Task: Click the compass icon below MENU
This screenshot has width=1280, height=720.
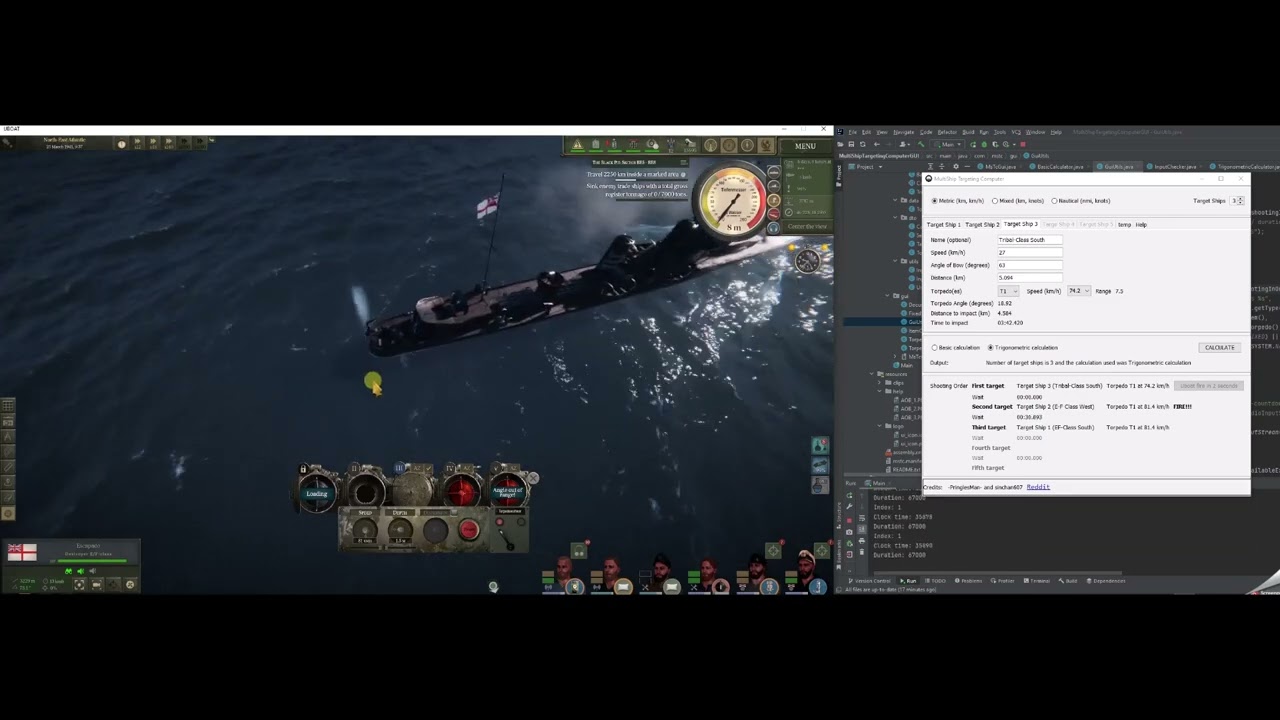Action: 807,261
